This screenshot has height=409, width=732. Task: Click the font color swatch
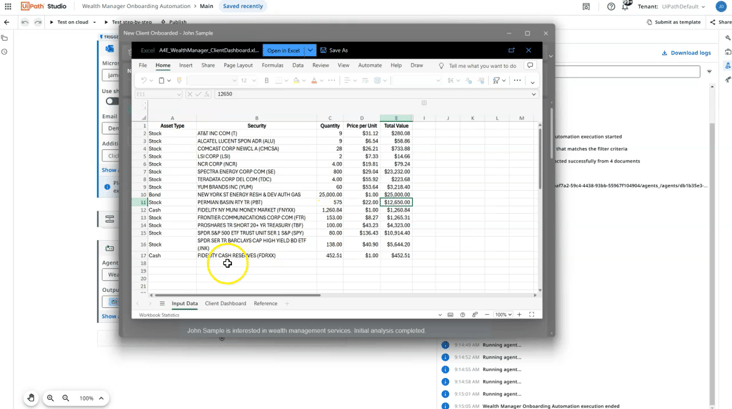coord(314,80)
